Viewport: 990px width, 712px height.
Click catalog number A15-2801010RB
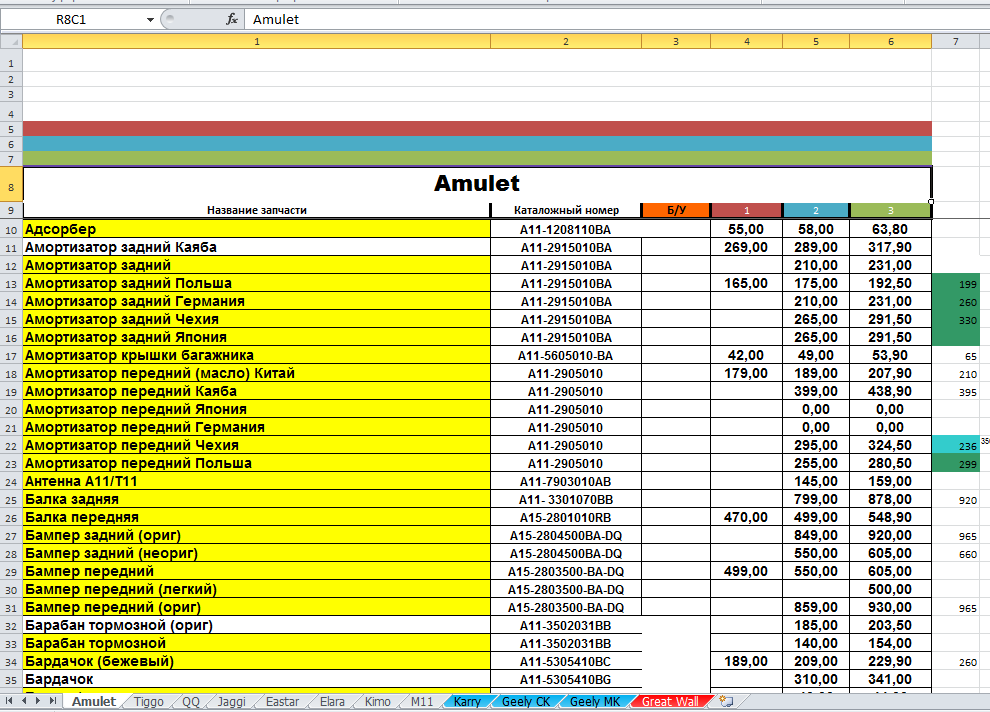coord(566,518)
